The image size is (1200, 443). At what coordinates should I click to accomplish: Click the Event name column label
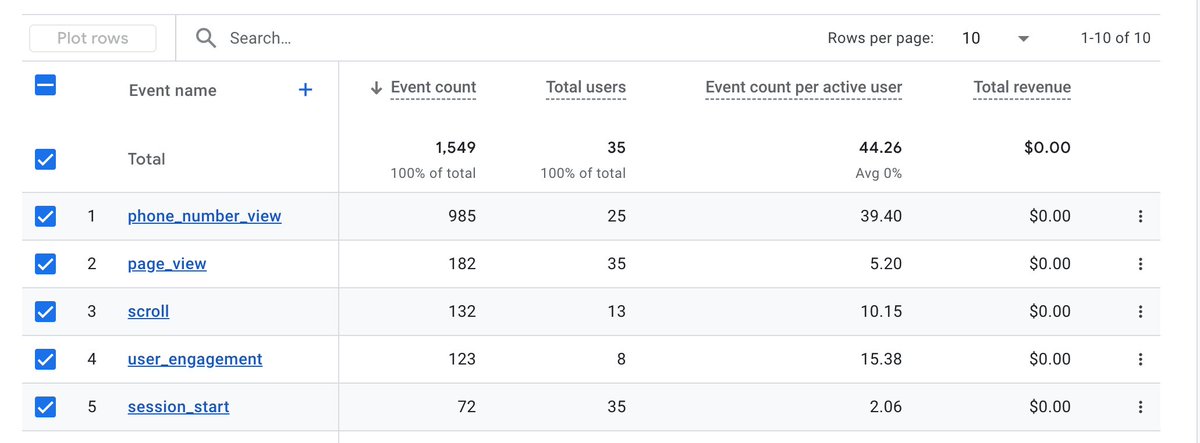[x=173, y=90]
